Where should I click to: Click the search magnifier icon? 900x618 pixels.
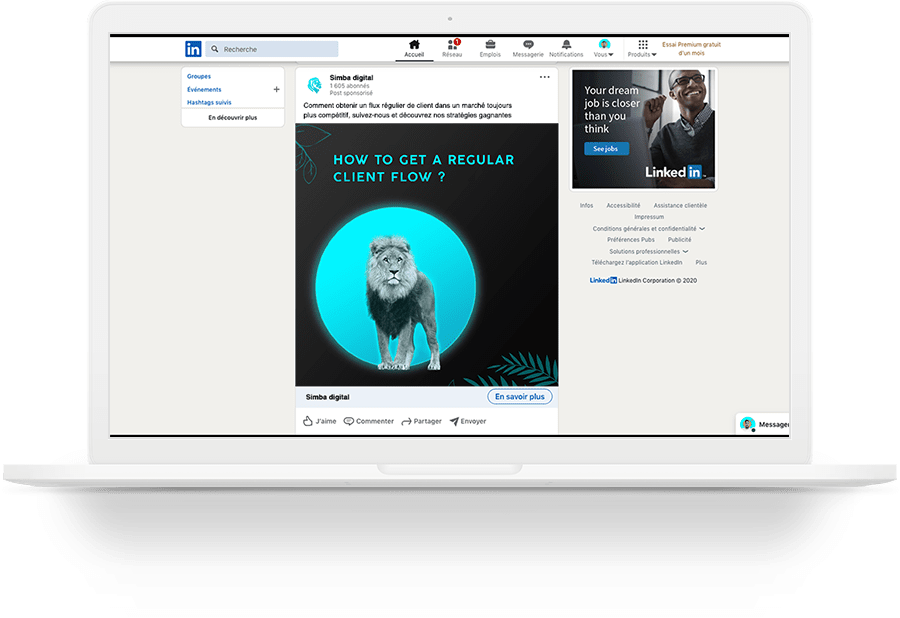[215, 49]
